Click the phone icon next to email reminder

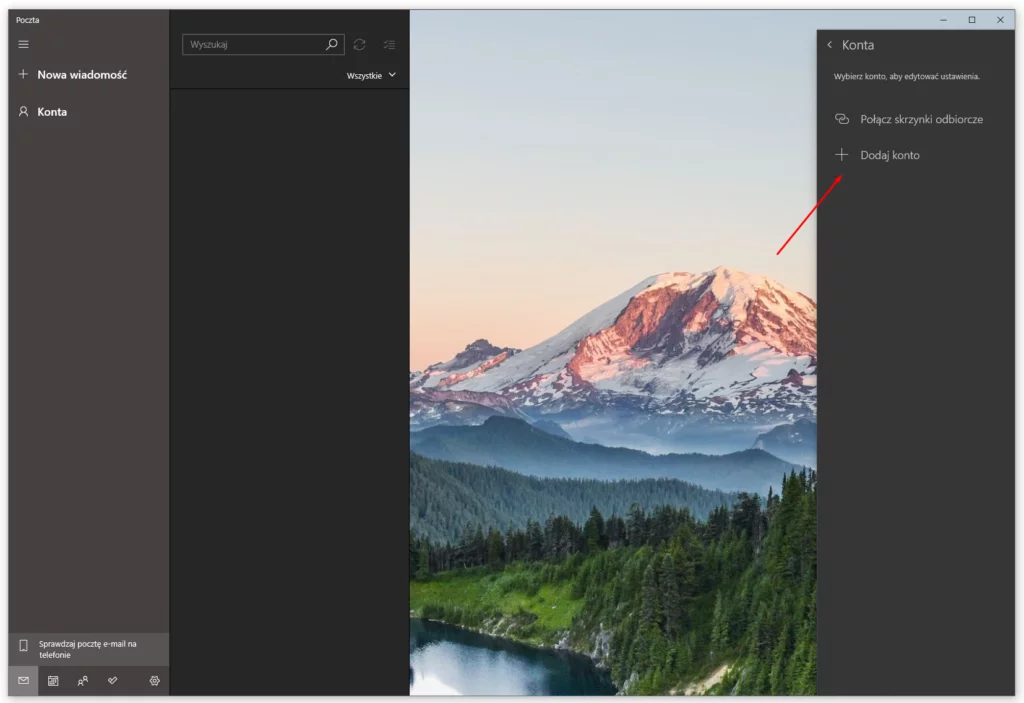pyautogui.click(x=22, y=647)
